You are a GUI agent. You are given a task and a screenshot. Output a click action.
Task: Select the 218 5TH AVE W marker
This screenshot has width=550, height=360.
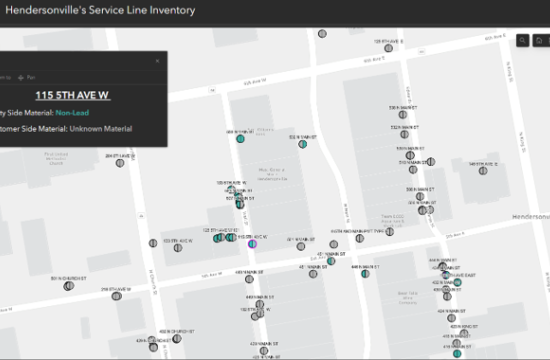(116, 296)
